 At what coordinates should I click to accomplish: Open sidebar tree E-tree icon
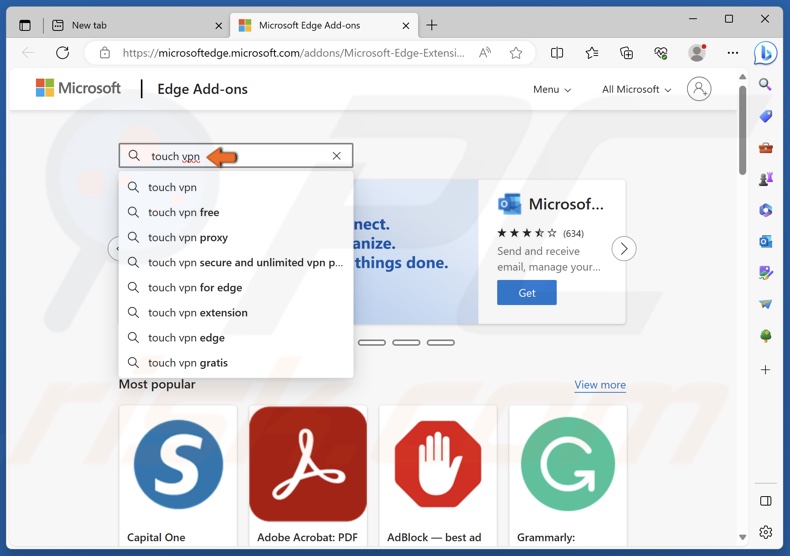765,335
